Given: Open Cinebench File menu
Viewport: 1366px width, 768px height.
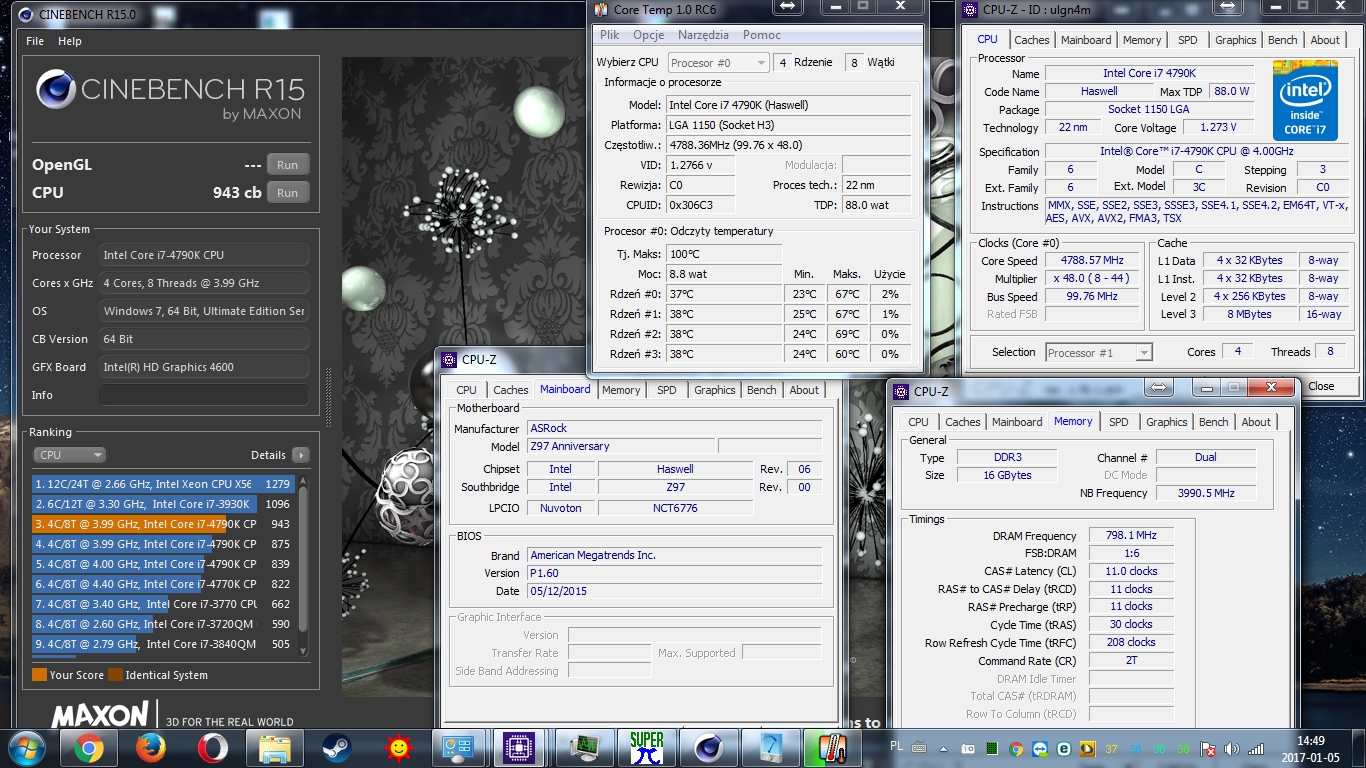Looking at the screenshot, I should pyautogui.click(x=35, y=41).
